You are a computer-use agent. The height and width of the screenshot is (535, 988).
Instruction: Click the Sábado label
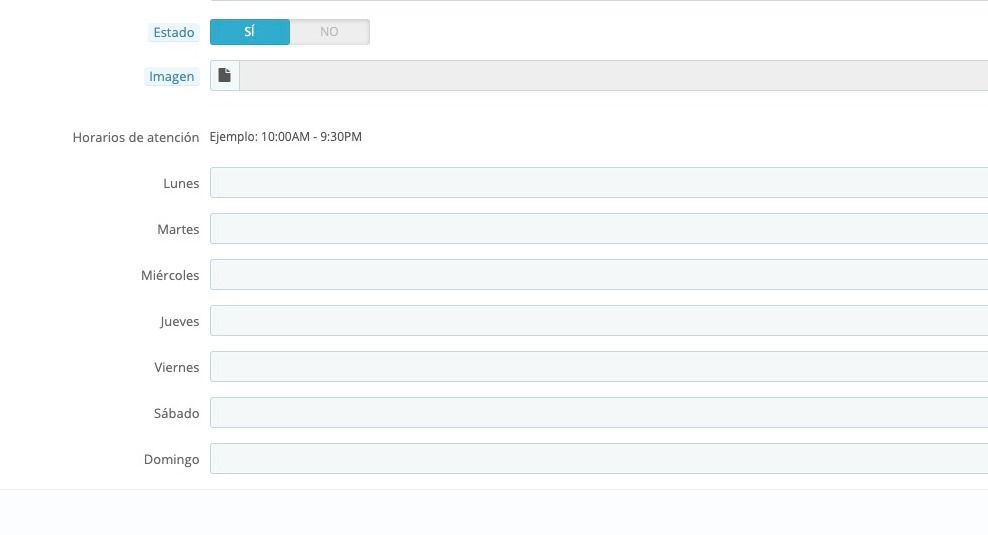coord(176,413)
